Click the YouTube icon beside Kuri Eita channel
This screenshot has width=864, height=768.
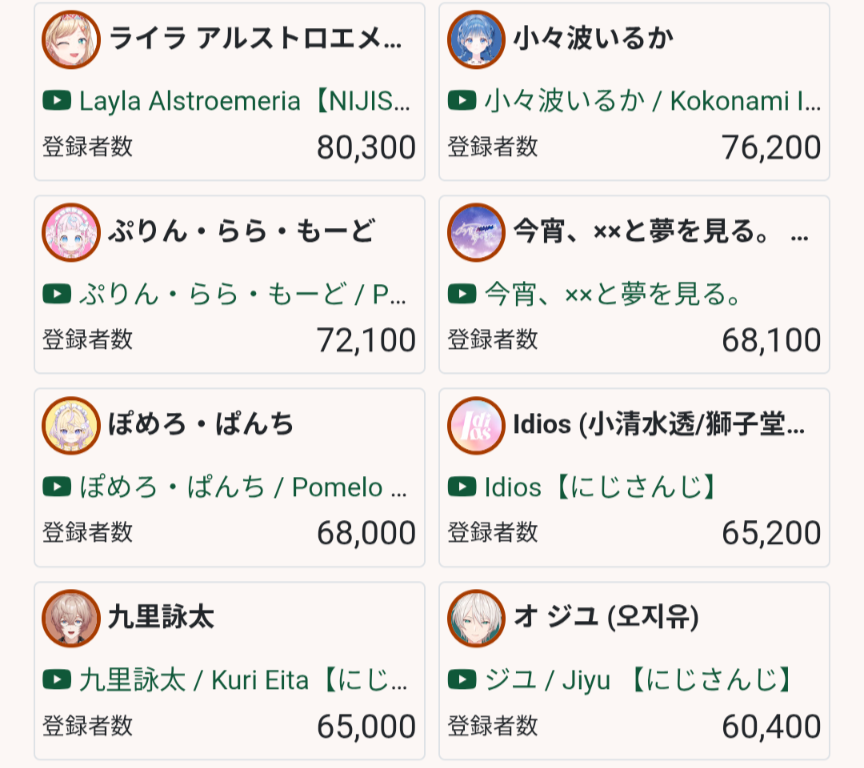(x=57, y=679)
